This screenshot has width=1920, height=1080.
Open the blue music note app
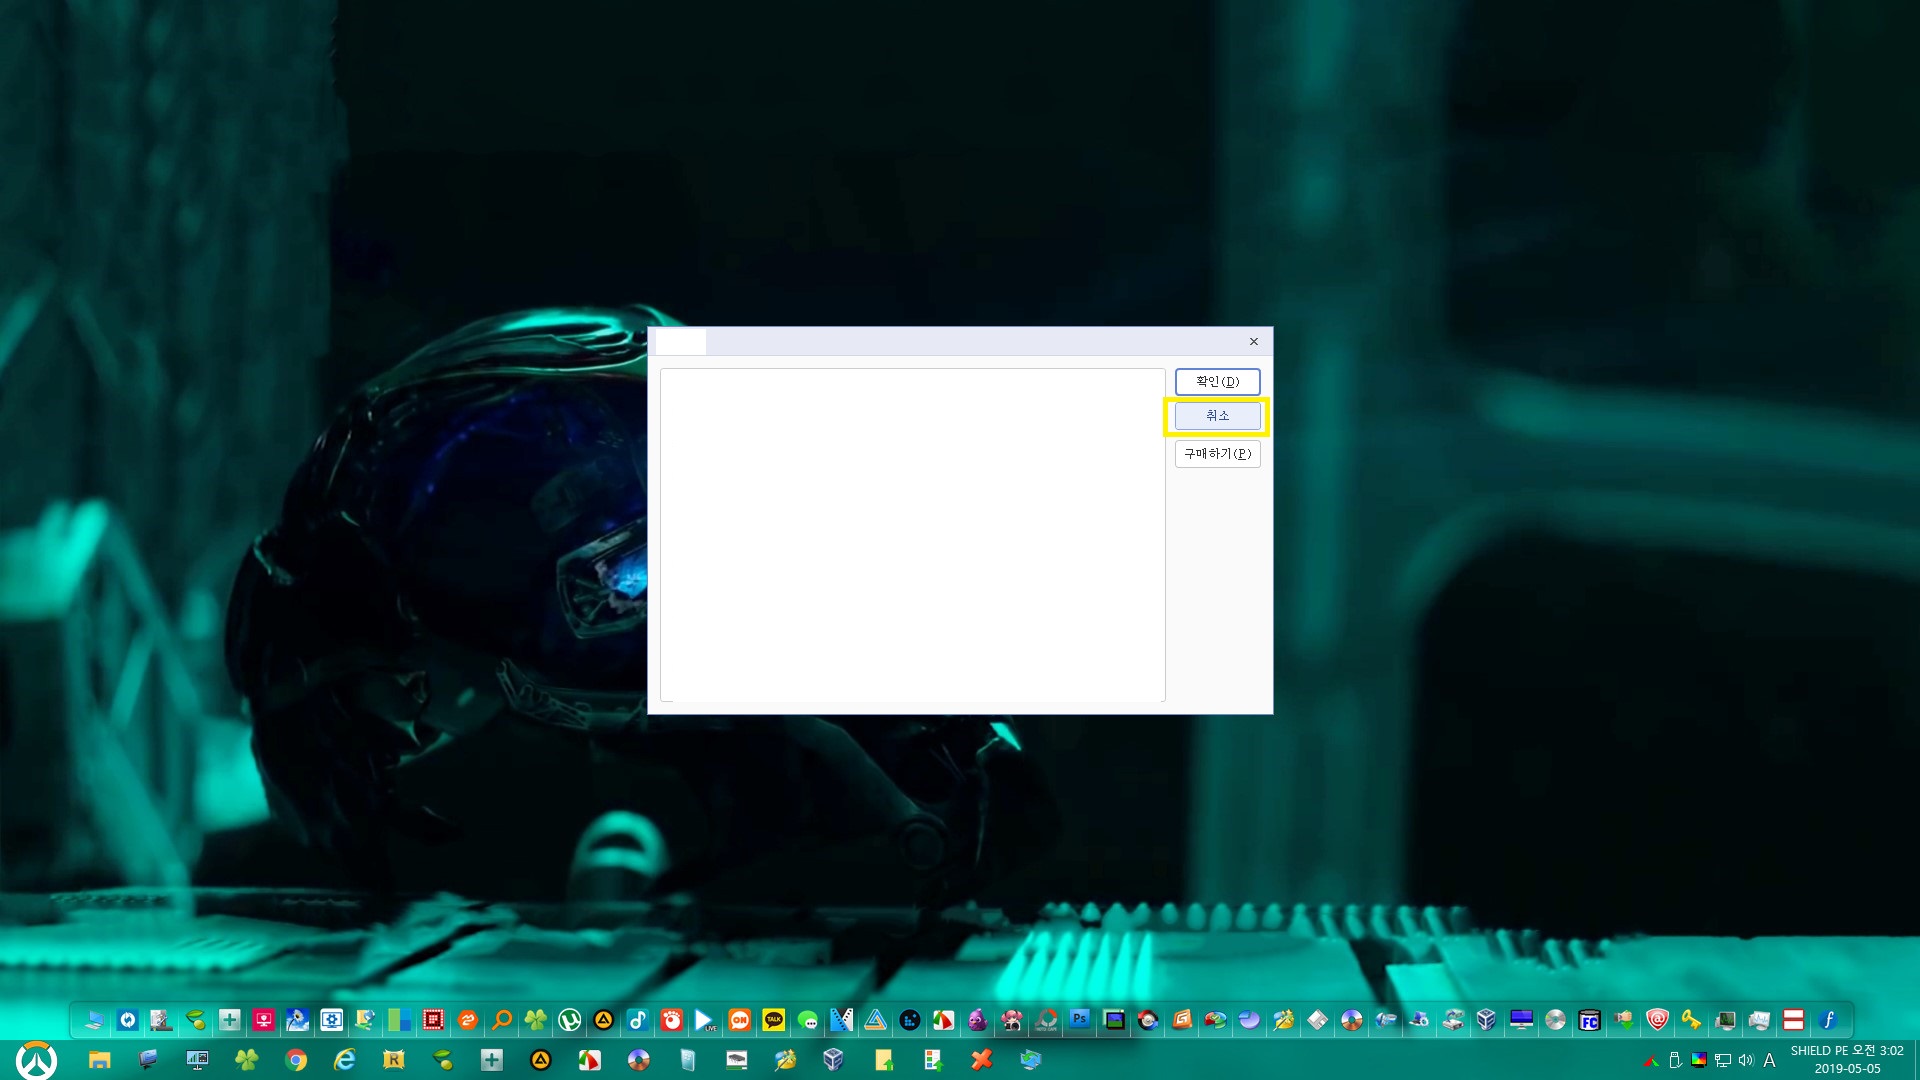click(x=638, y=1020)
